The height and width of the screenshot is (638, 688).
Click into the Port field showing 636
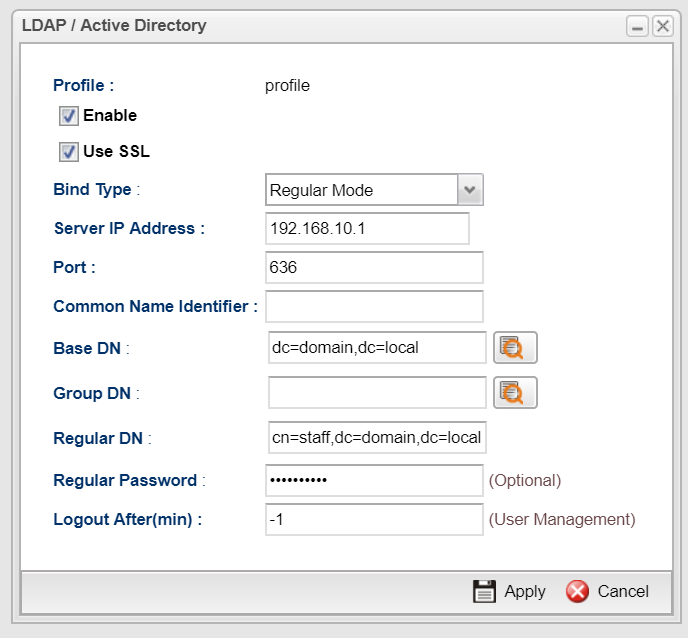[x=374, y=267]
